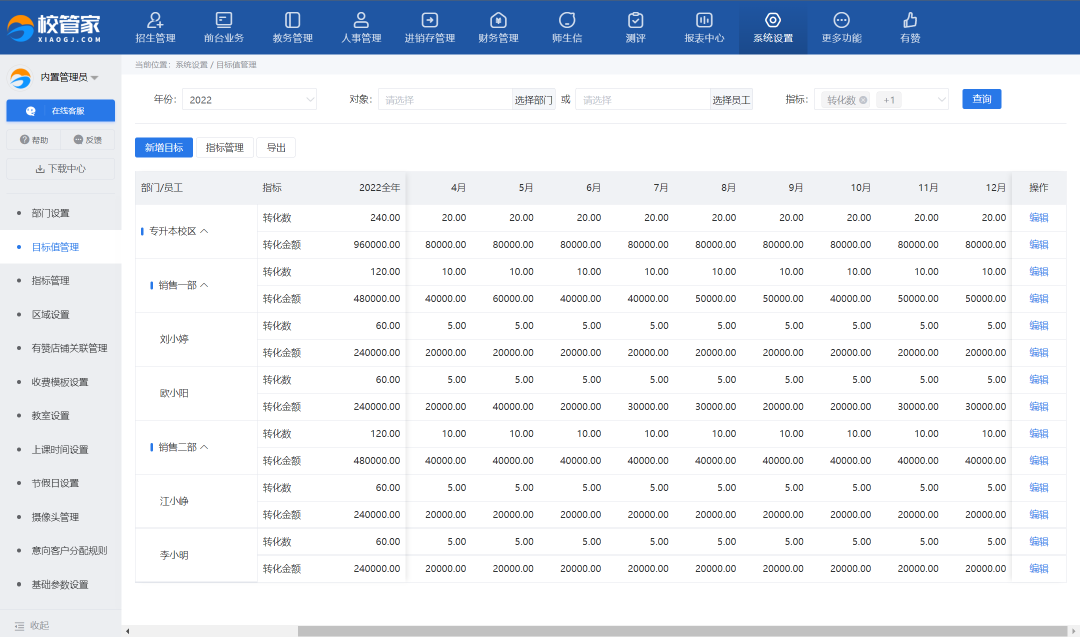Open the 招生管理 module icon
Screen dimensions: 1080x637
point(155,21)
